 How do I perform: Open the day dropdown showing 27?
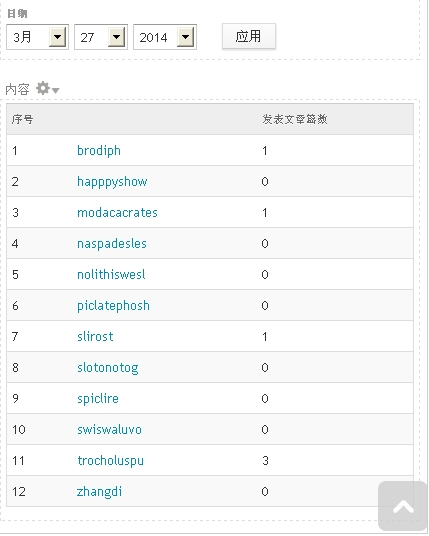(101, 37)
